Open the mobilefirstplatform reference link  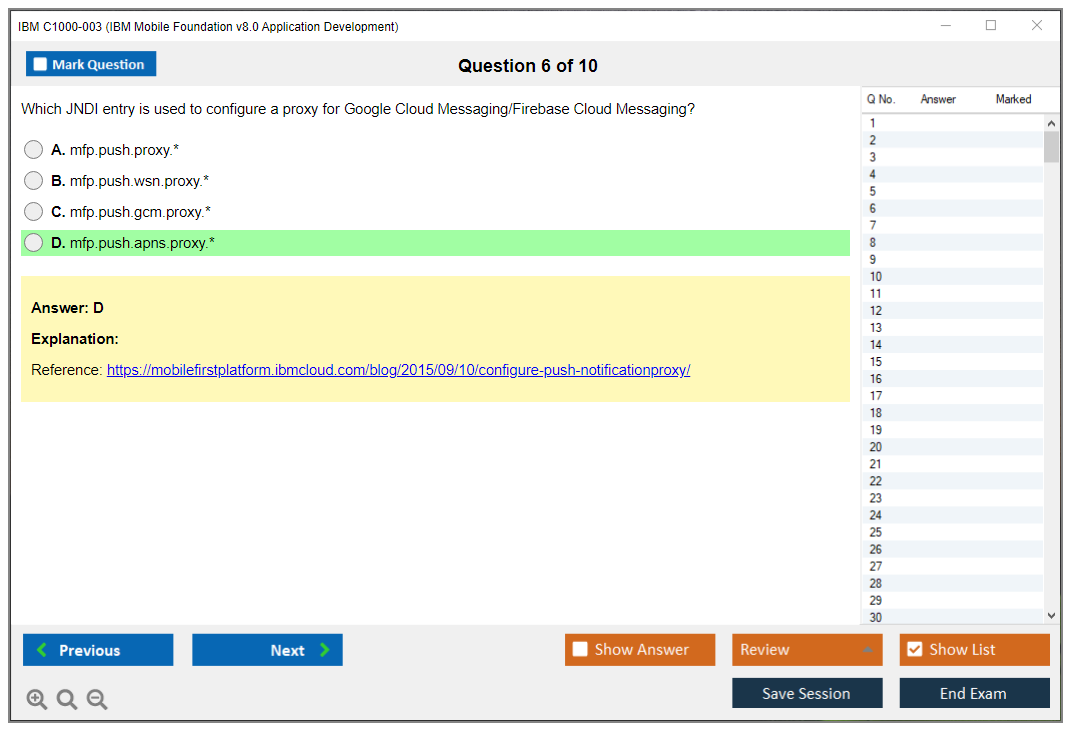point(398,370)
